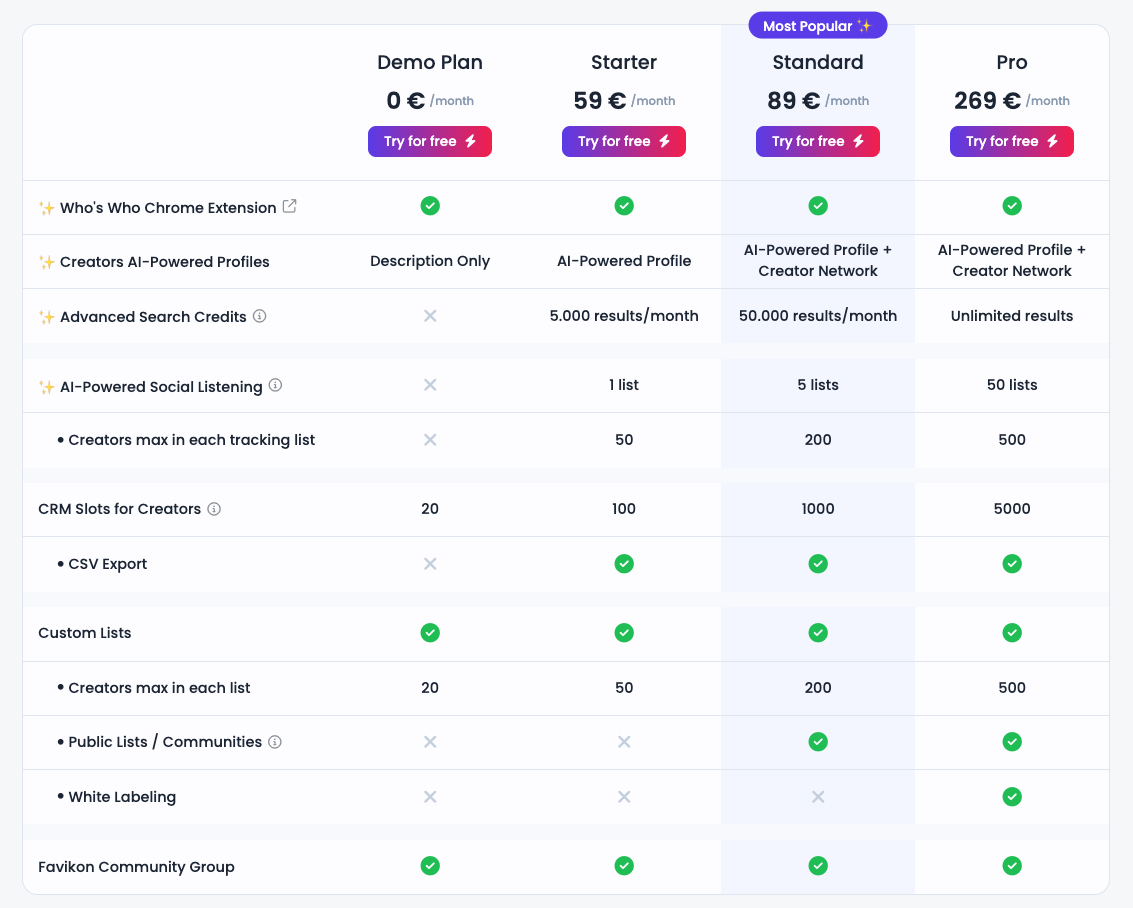Open the Who's Who Chrome Extension link text
Viewport: 1133px width, 908px height.
168,208
